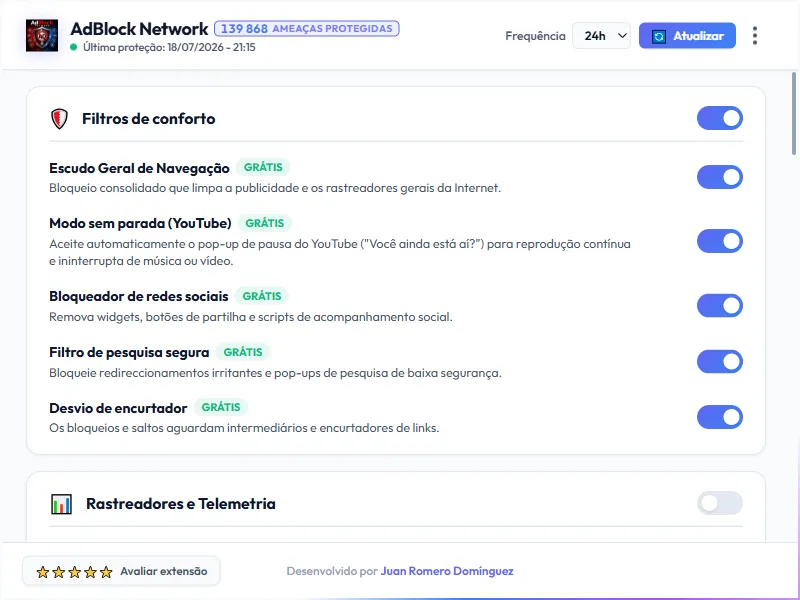Click GRÁTIS badge next to Filtro de pesquisa segura
The height and width of the screenshot is (600, 800).
point(243,352)
